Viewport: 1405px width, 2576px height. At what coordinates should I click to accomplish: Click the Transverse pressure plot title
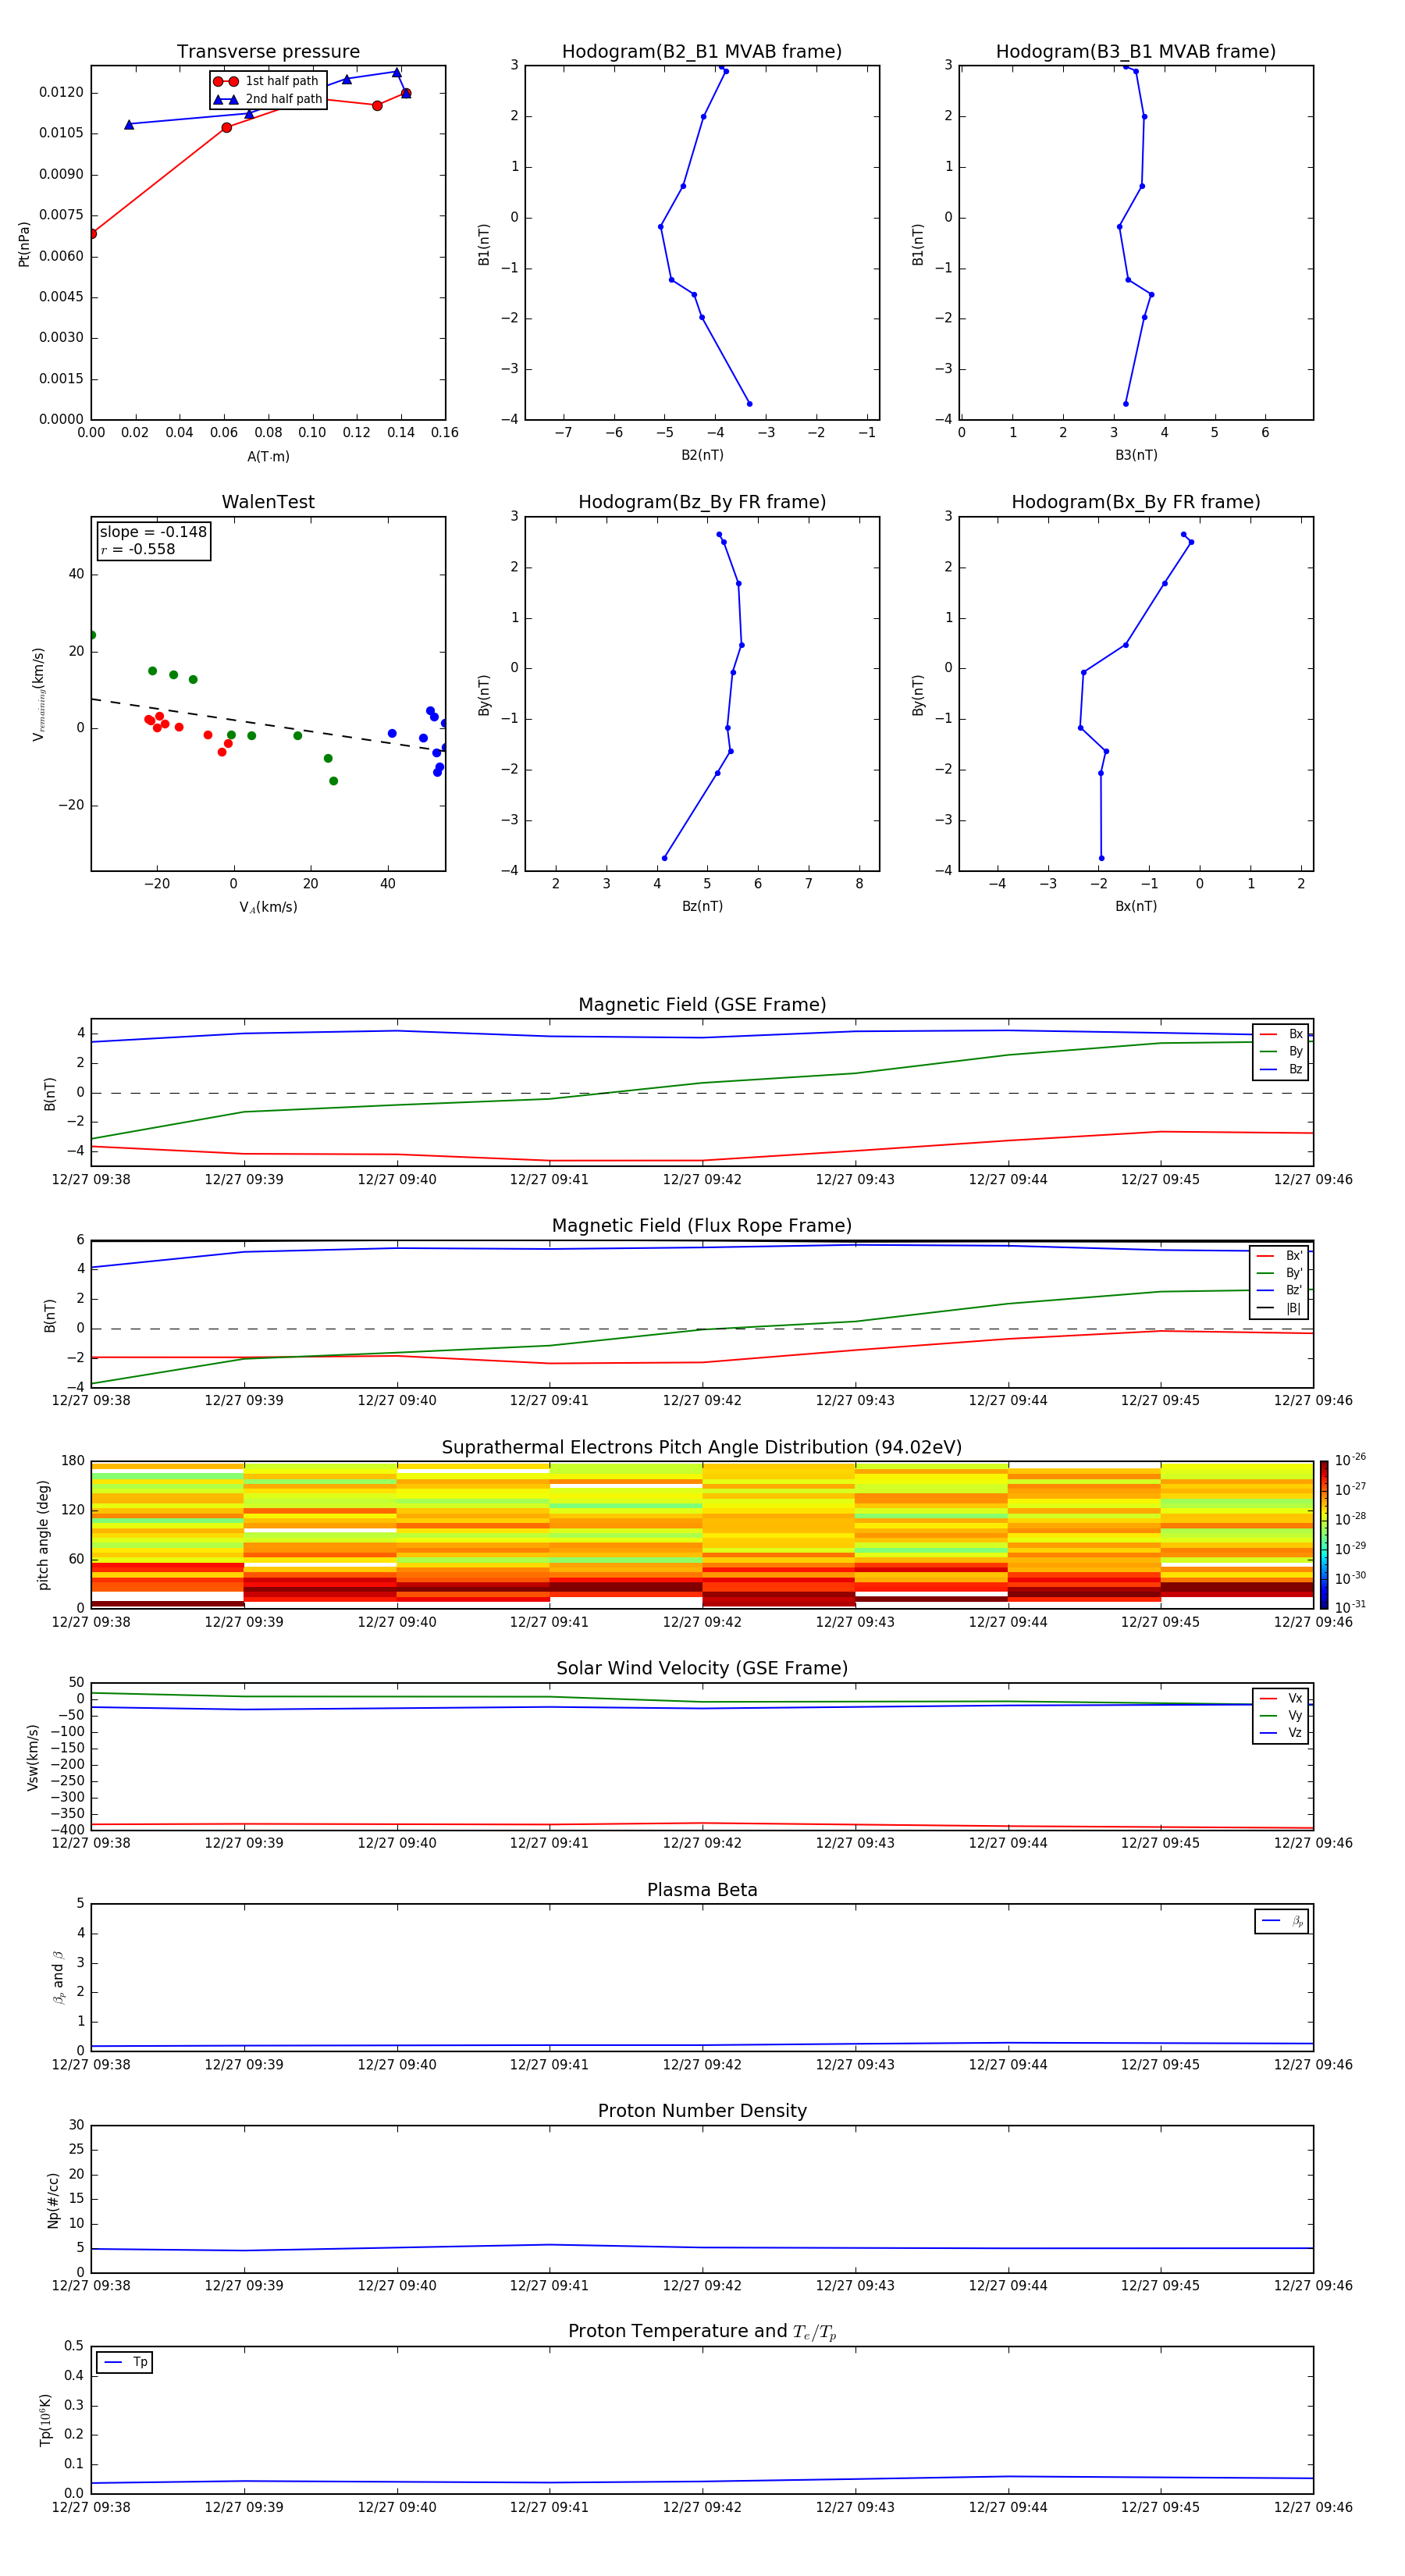pyautogui.click(x=268, y=52)
